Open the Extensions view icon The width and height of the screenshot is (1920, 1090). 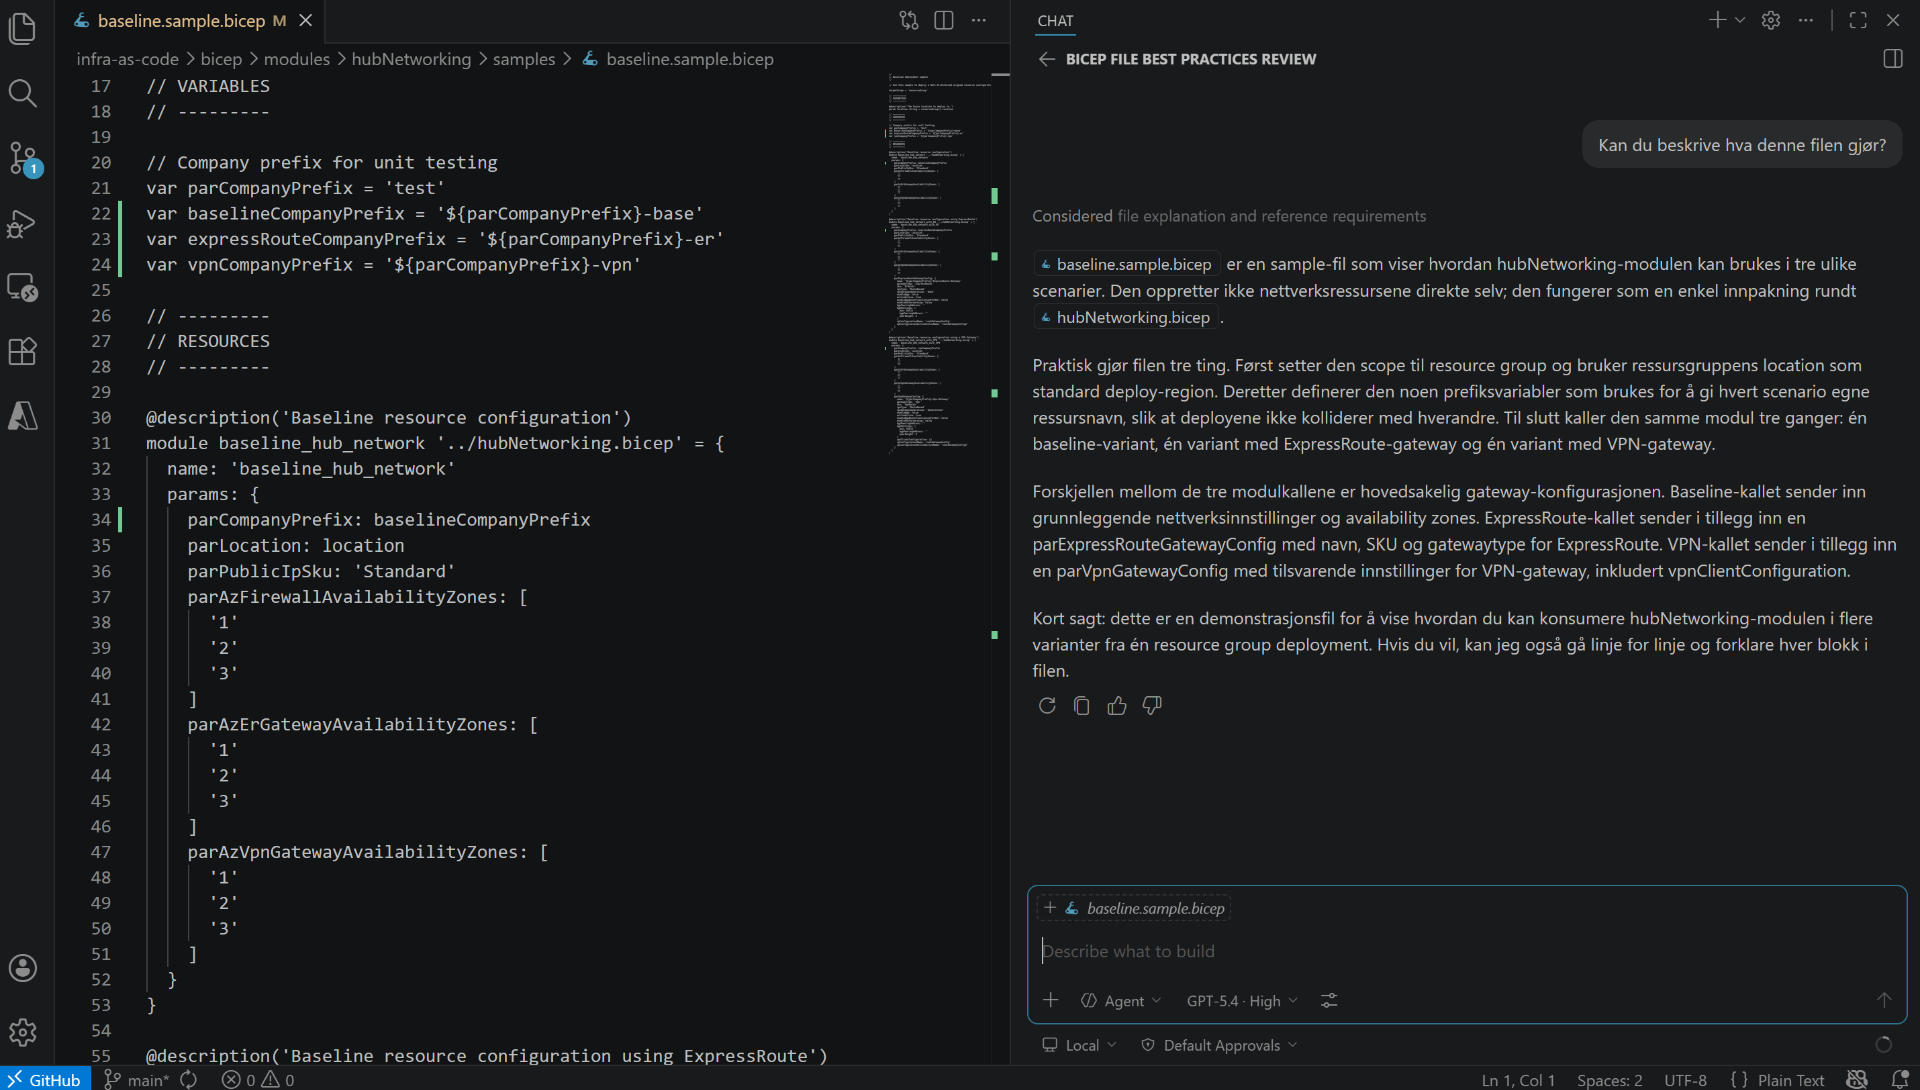(x=22, y=351)
